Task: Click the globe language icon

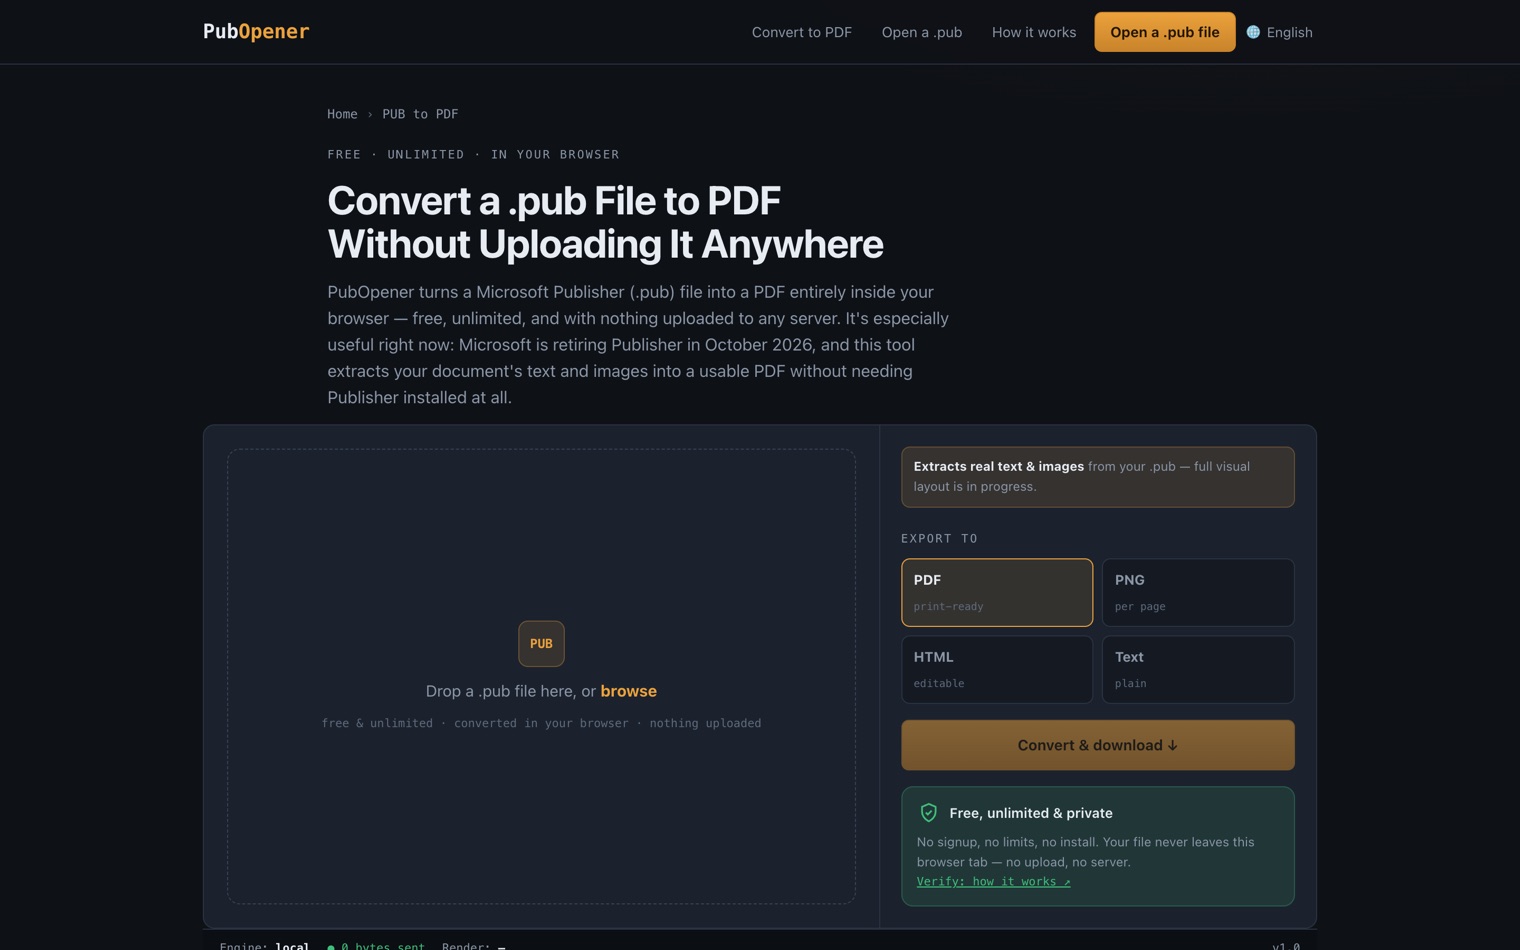Action: pos(1253,32)
